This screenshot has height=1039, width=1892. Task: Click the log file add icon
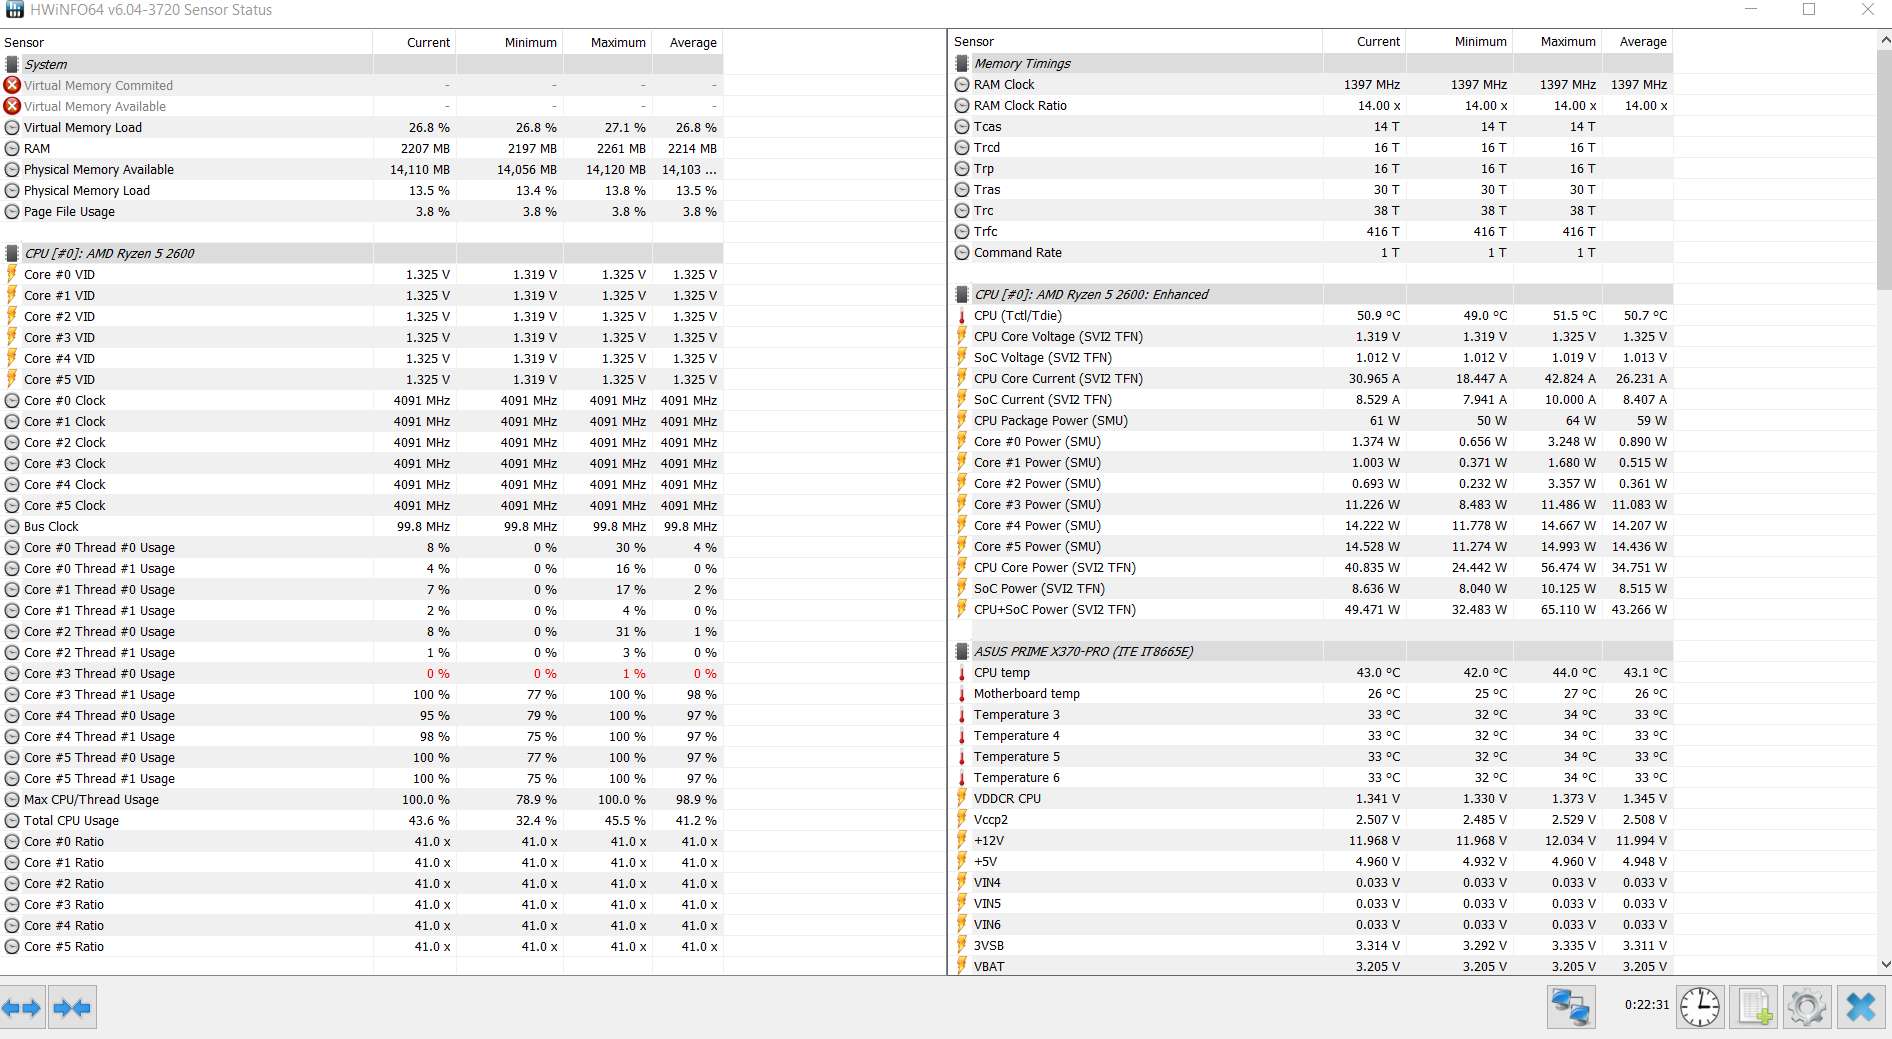[1755, 1006]
